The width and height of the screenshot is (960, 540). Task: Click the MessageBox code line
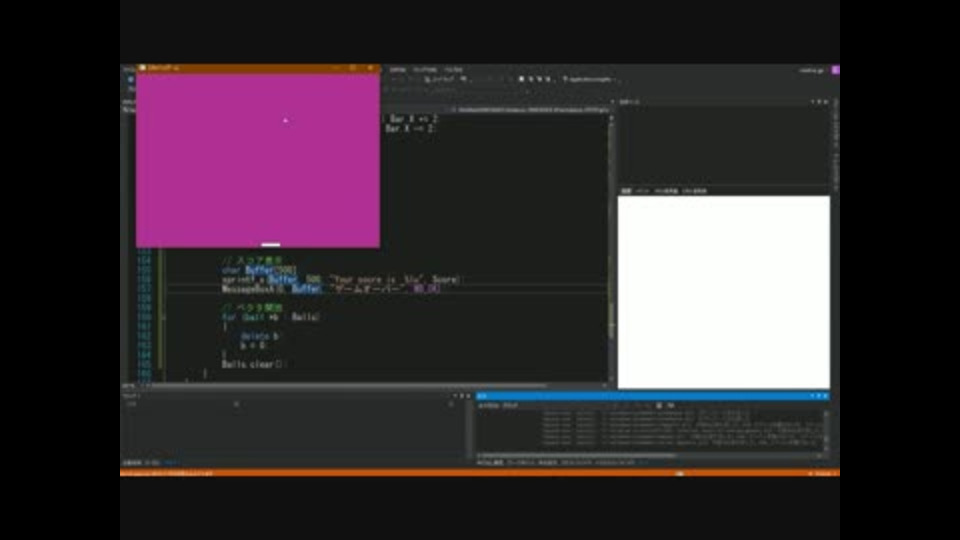[331, 288]
